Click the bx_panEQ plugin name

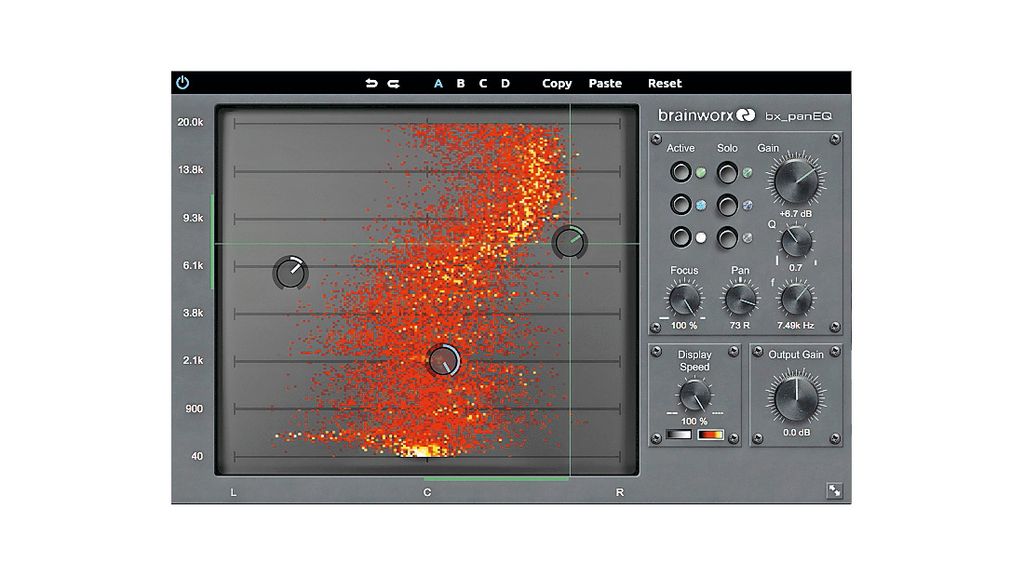tap(798, 116)
